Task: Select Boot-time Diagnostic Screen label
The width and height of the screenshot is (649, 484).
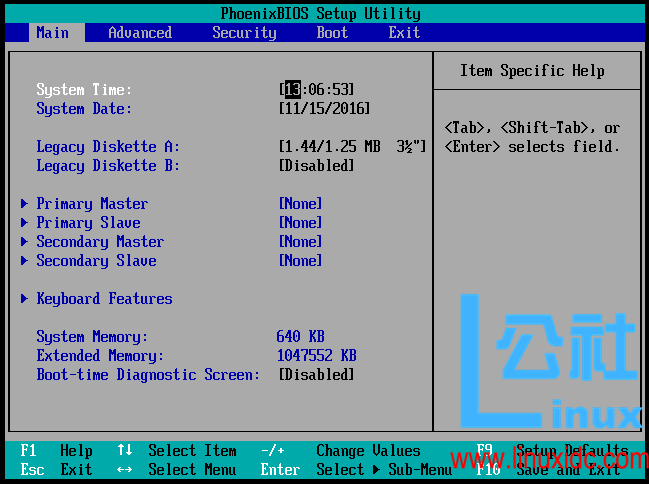Action: click(x=148, y=375)
